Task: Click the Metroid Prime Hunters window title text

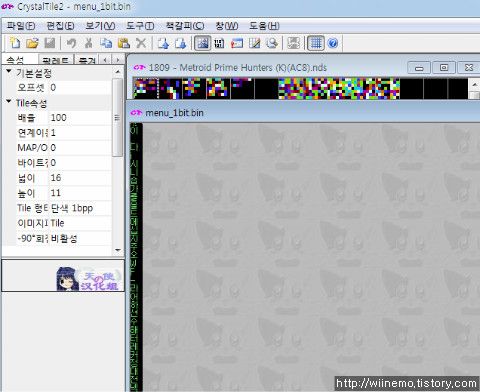Action: pos(237,68)
